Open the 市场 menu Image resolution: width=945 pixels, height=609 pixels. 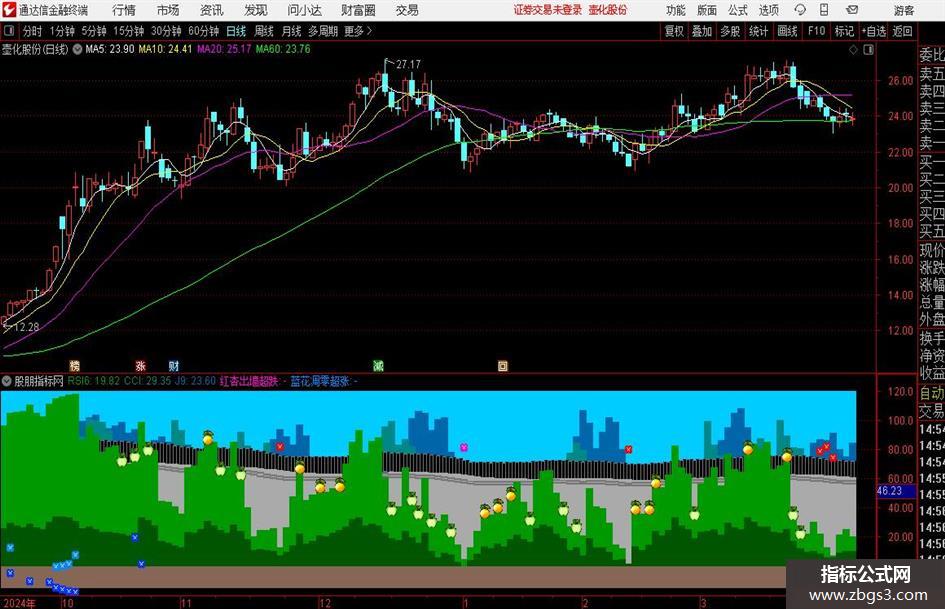tap(168, 10)
